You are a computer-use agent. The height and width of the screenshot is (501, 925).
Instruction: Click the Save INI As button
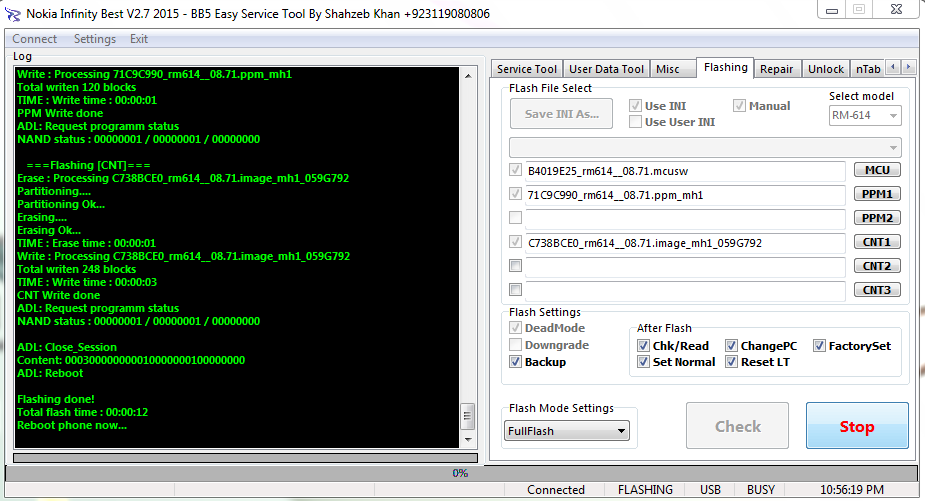click(x=561, y=114)
